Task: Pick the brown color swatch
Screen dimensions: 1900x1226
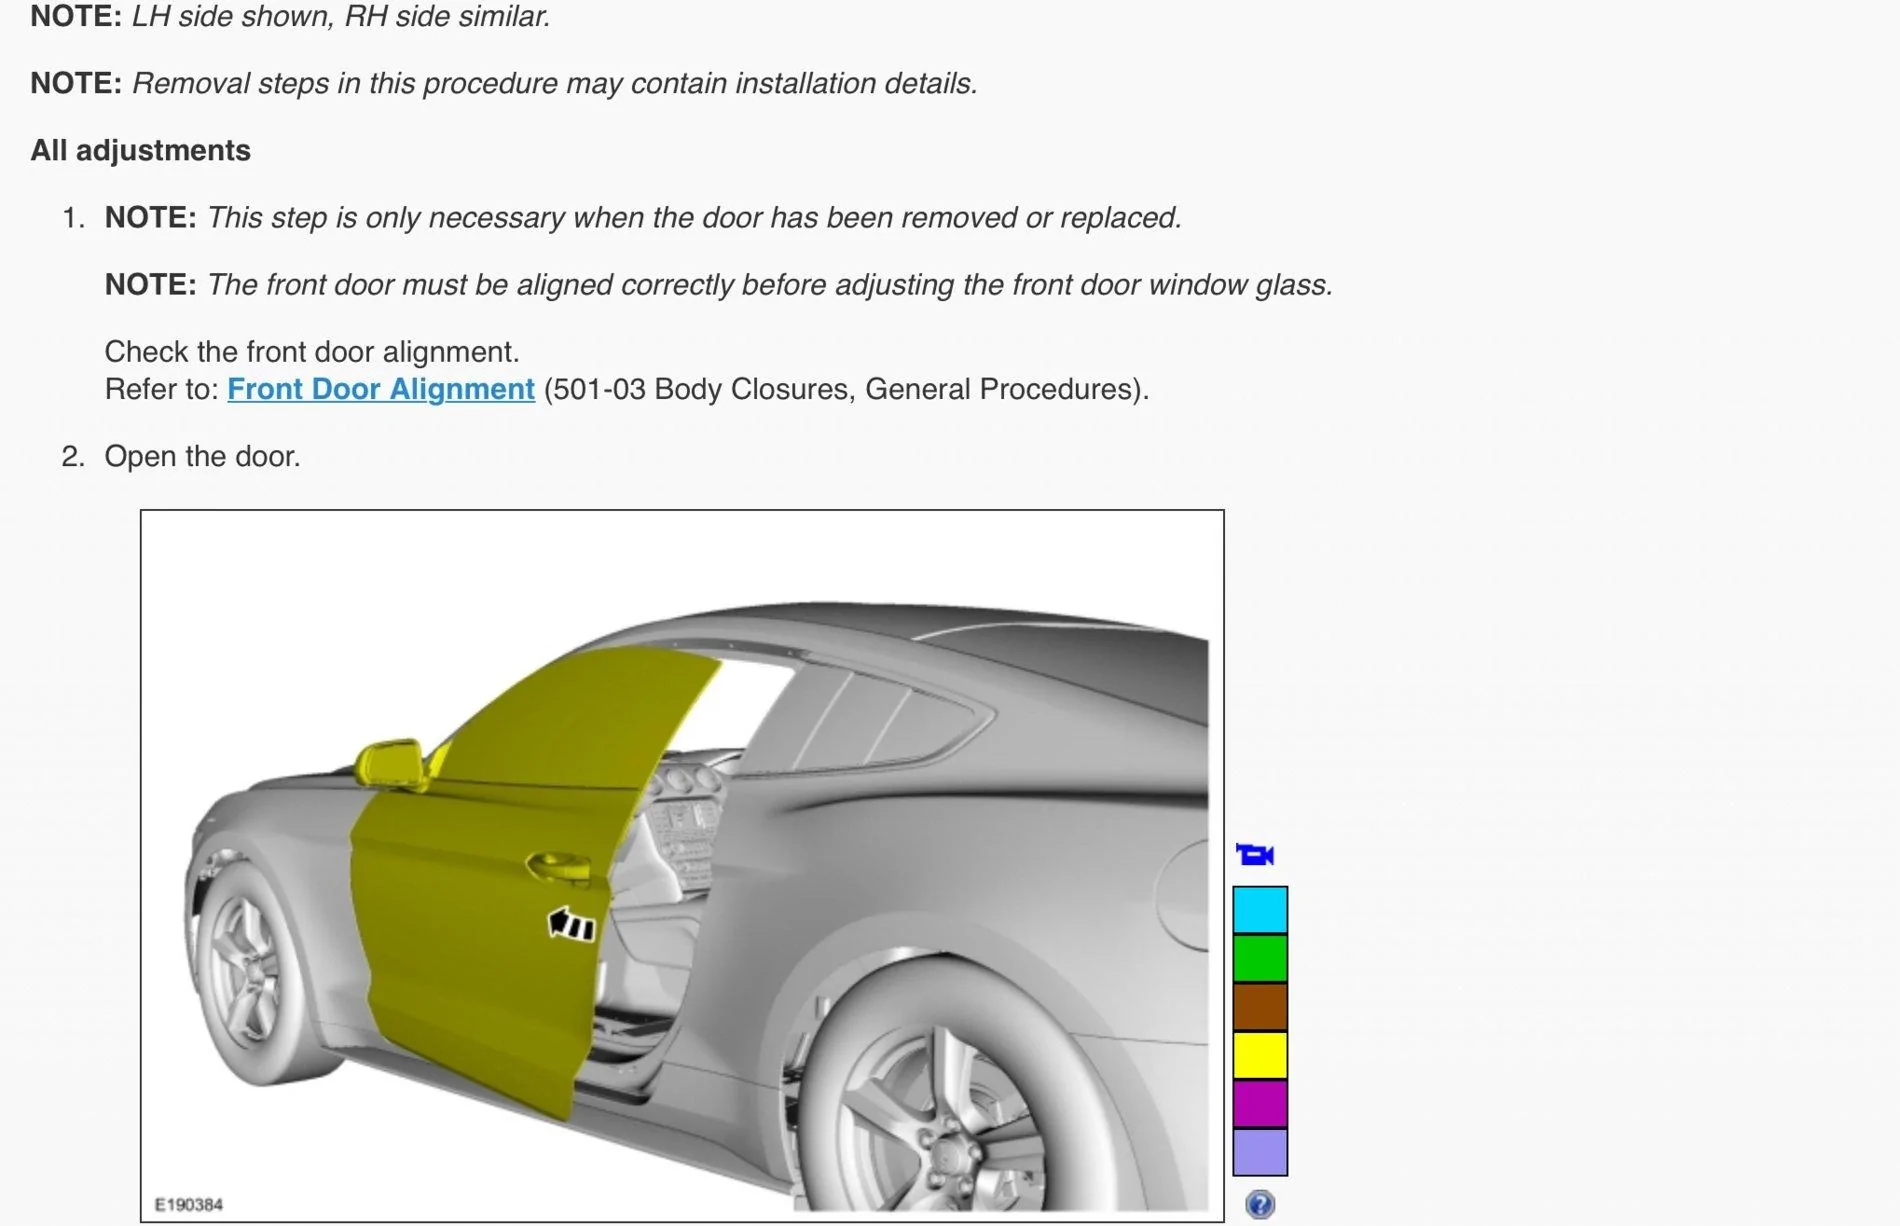Action: coord(1260,1006)
